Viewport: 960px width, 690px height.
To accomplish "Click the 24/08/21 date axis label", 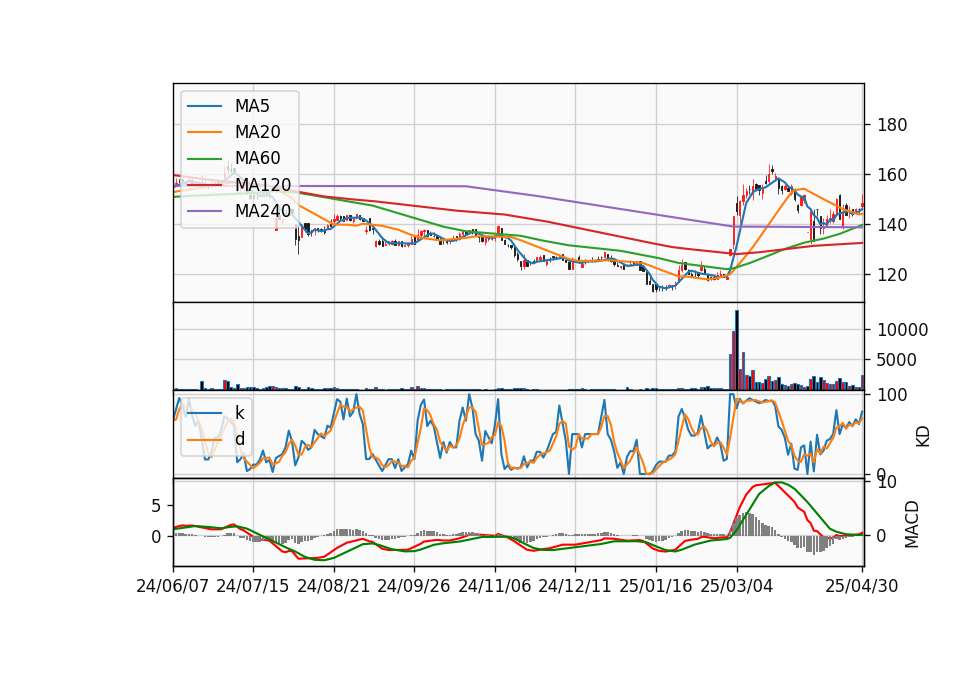I will (334, 586).
